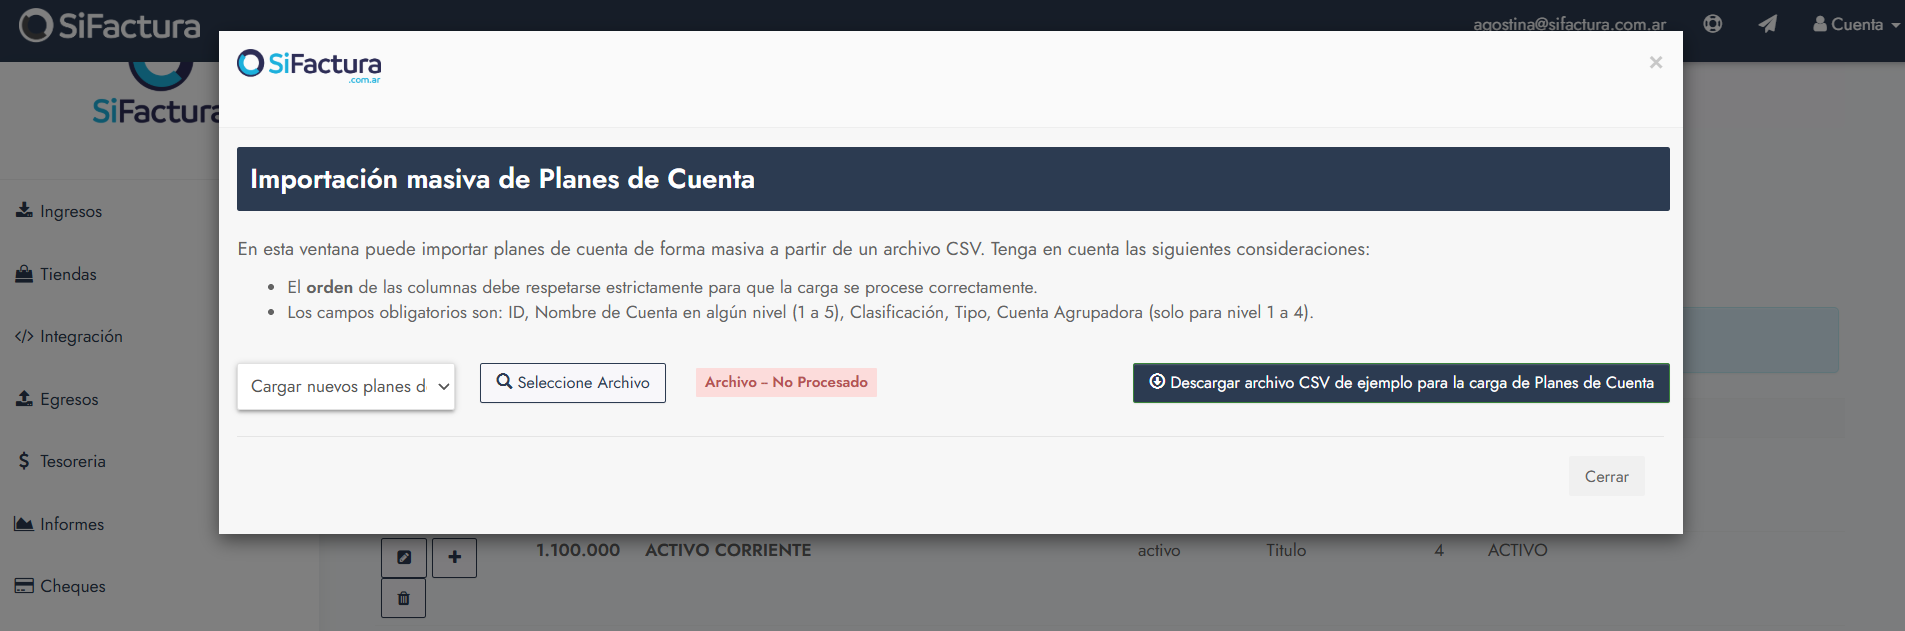The image size is (1905, 631).
Task: Go to Egresos in the sidebar
Action: coord(68,399)
